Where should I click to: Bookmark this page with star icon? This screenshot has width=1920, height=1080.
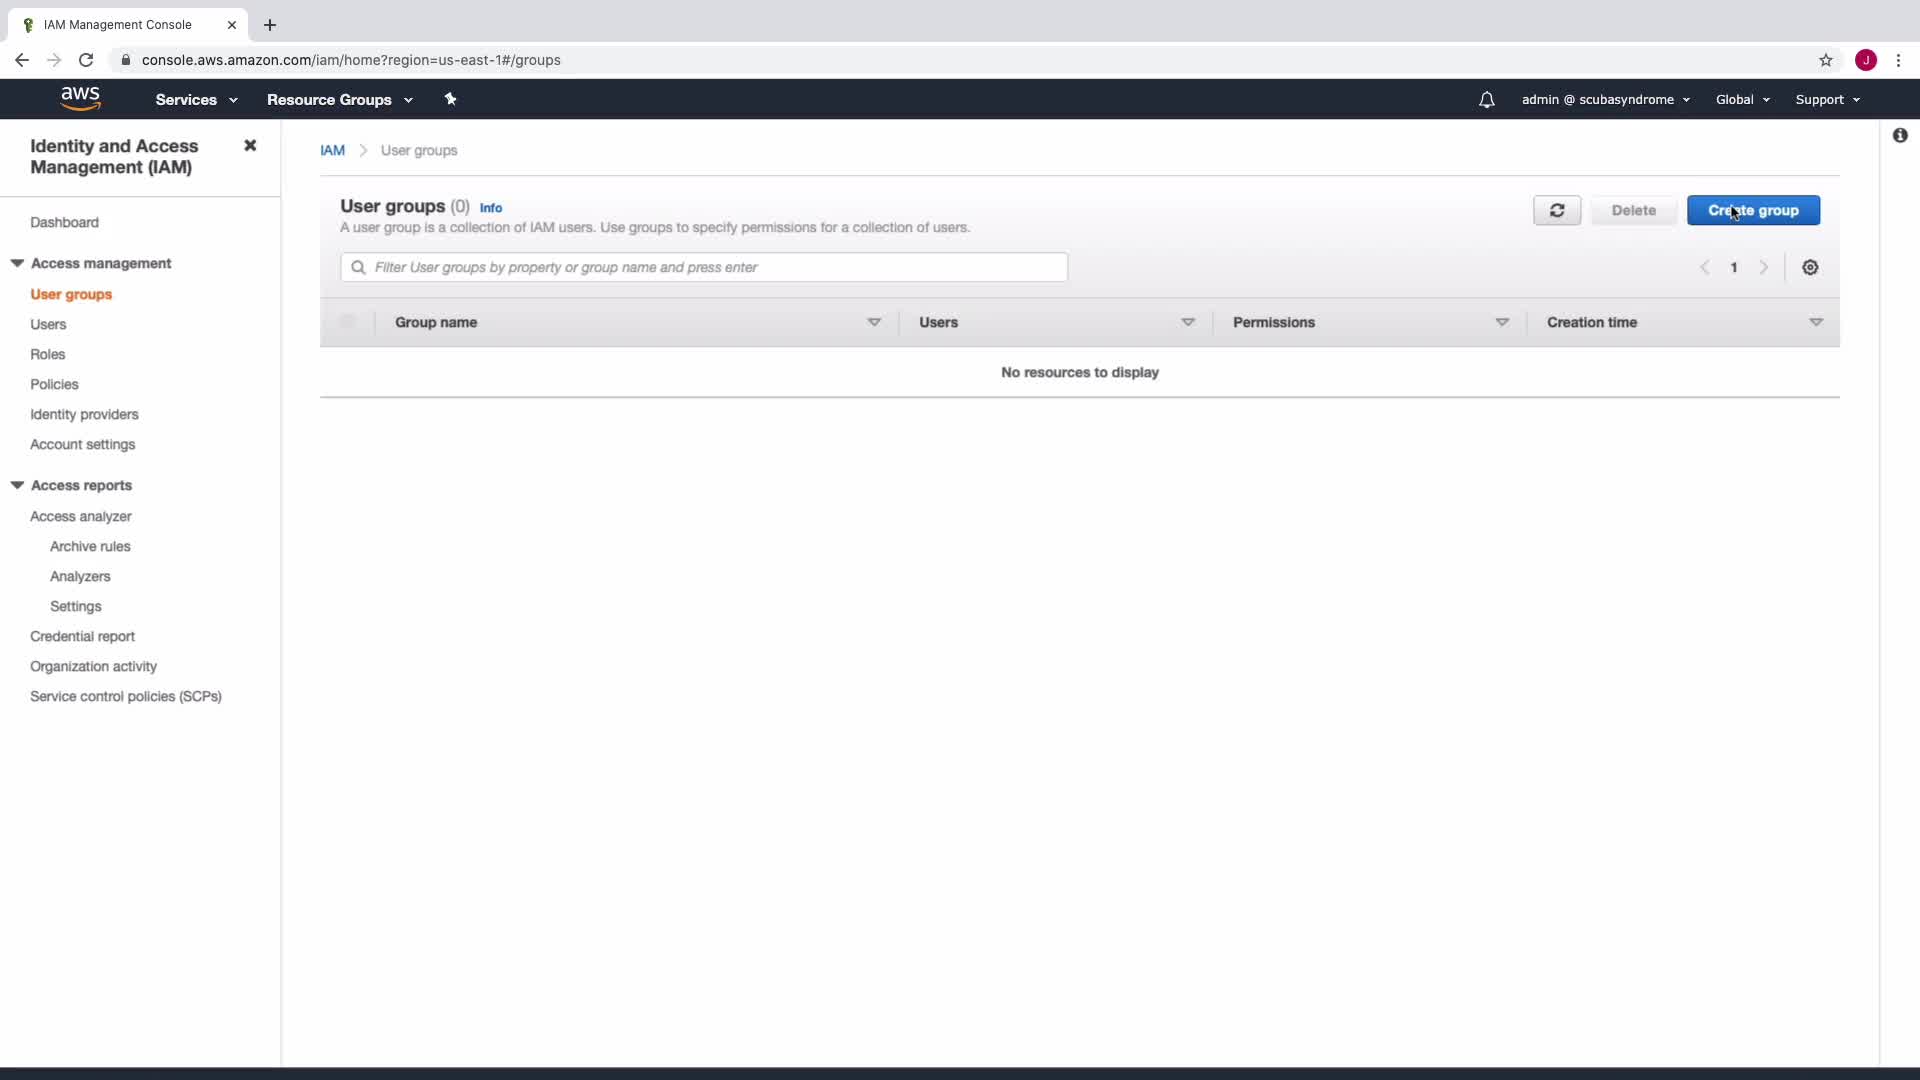pos(1826,60)
